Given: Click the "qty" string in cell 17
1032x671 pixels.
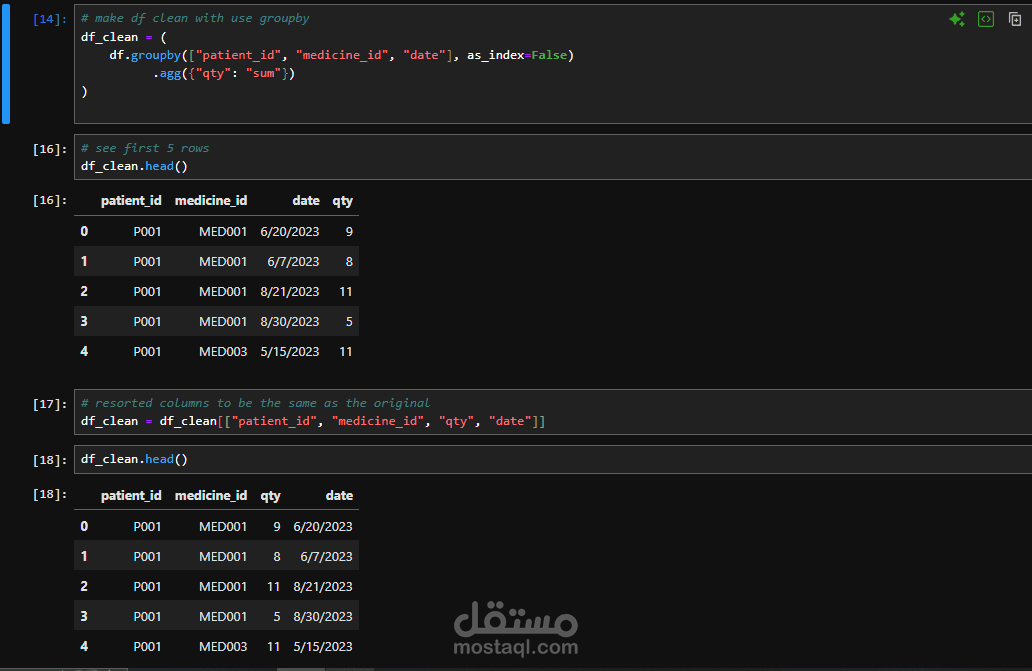Looking at the screenshot, I should [457, 421].
